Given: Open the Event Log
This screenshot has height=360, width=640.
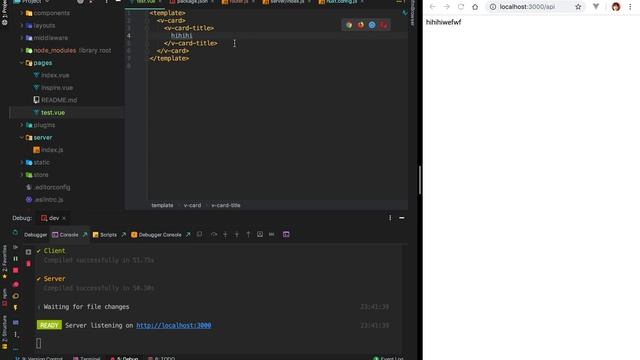Looking at the screenshot, I should 388,358.
